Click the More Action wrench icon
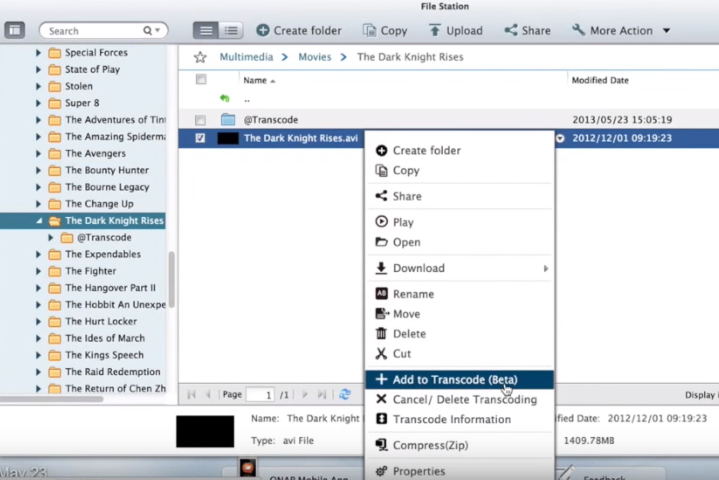 [x=579, y=30]
